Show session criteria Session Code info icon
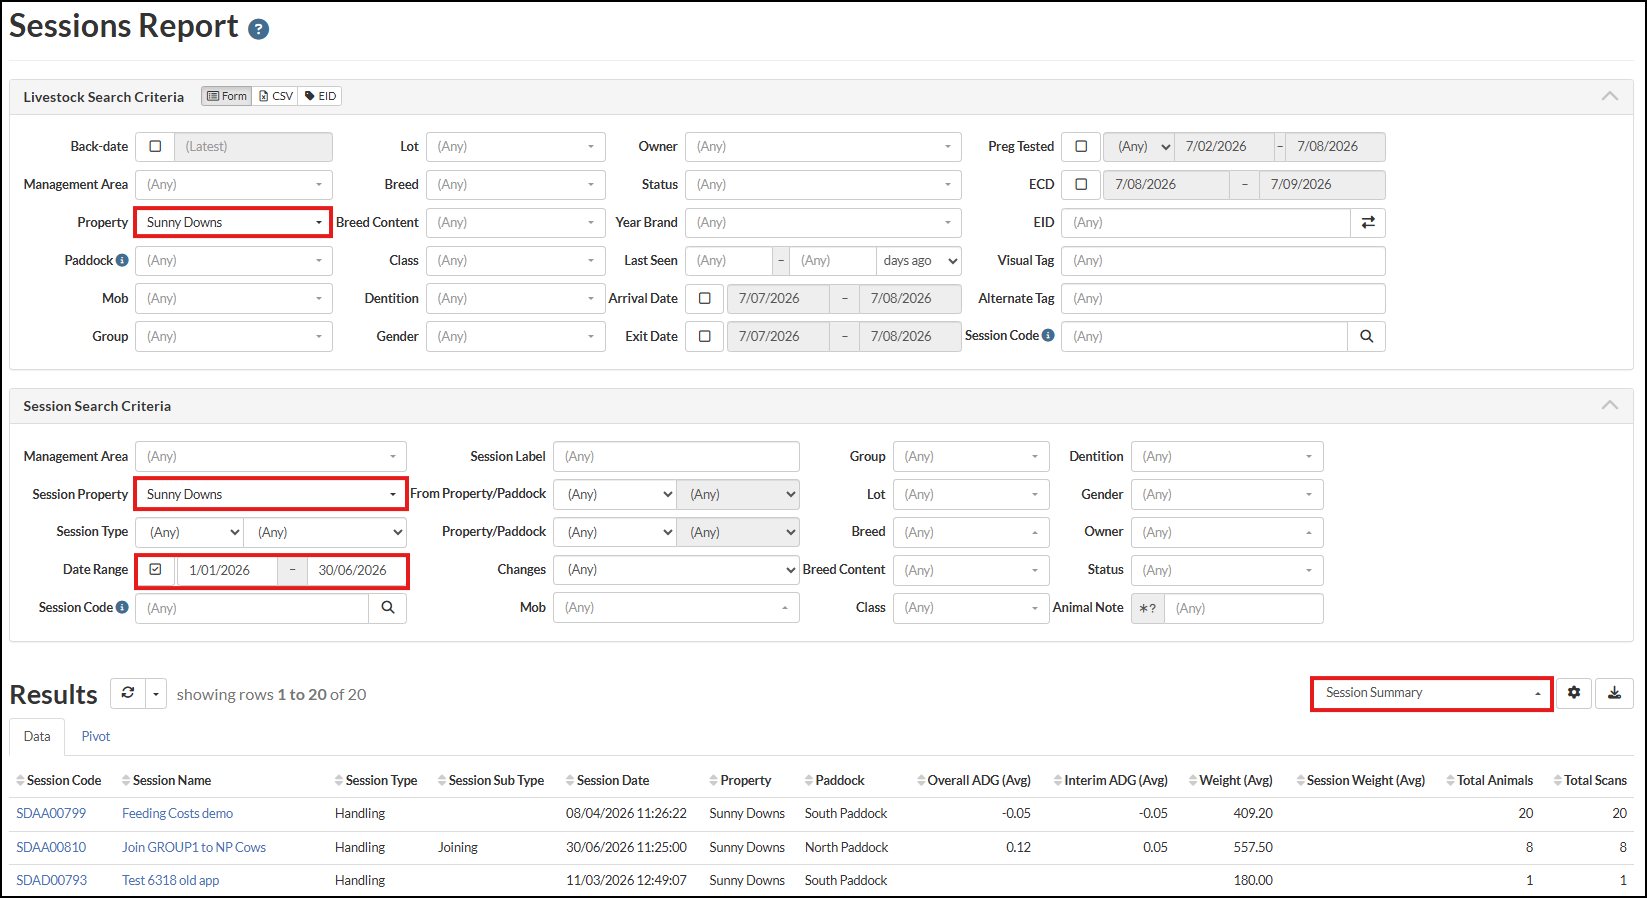This screenshot has width=1647, height=898. point(122,607)
